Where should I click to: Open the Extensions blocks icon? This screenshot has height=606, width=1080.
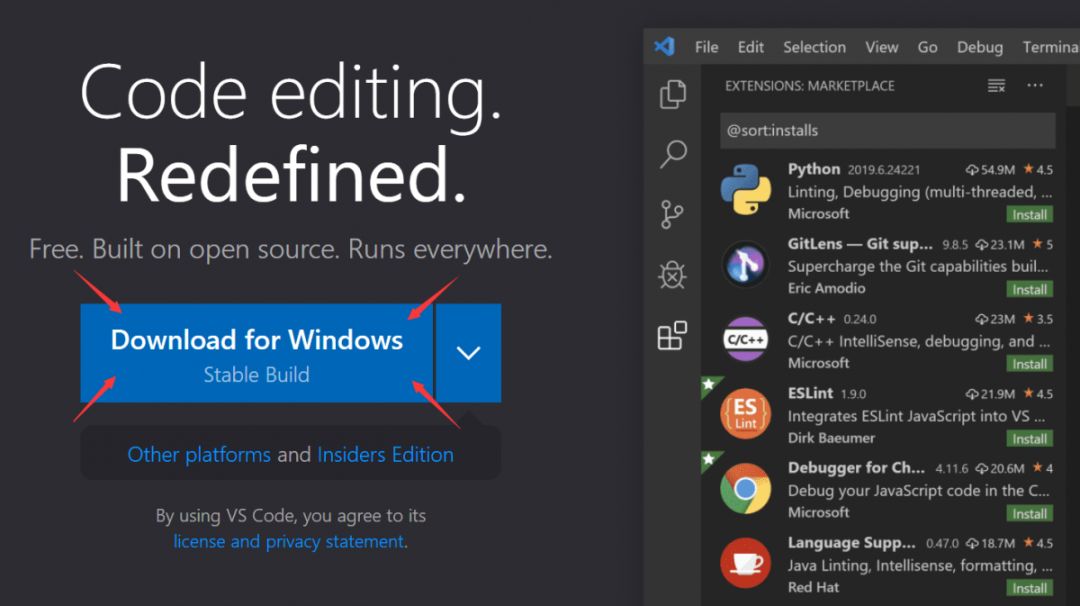(x=672, y=335)
